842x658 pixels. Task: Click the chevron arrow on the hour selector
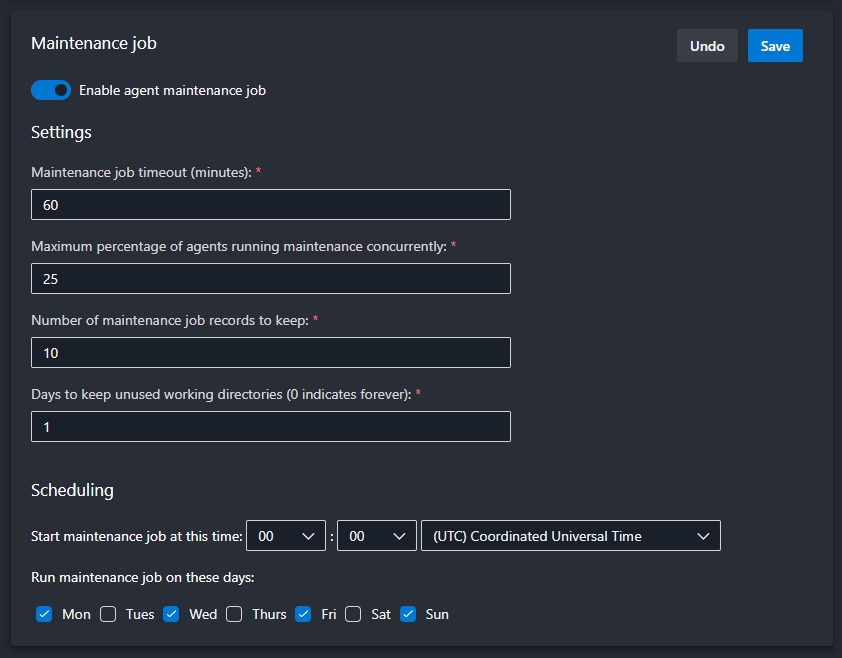pos(308,536)
